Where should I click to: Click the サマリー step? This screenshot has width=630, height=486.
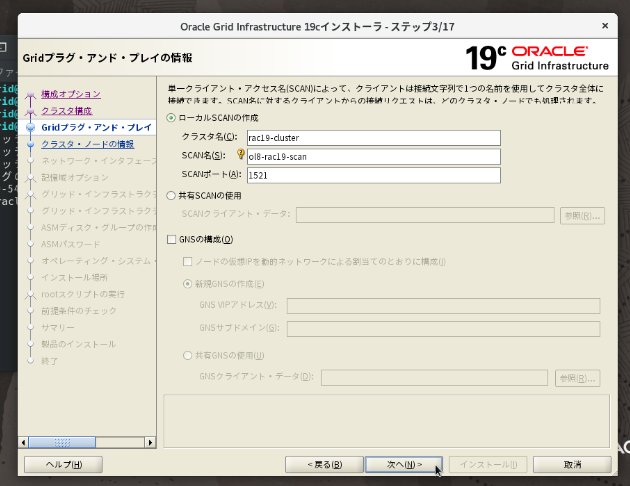[x=58, y=328]
